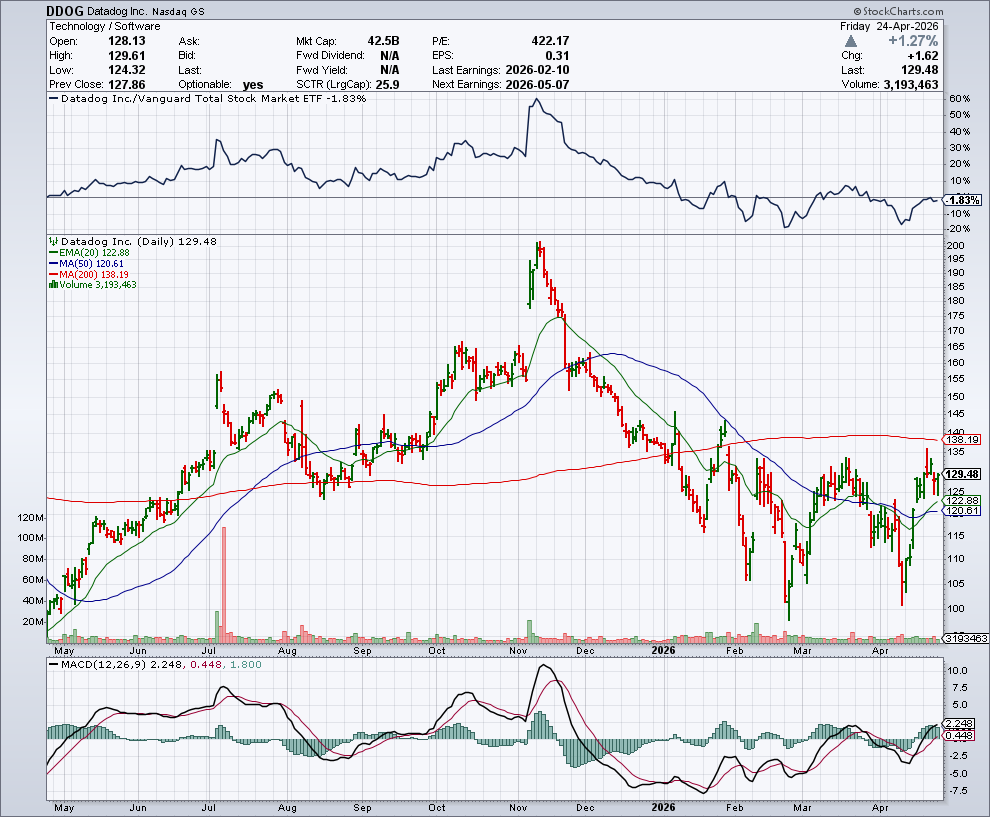Click the 10.0 MACD scale label
Screen dimensions: 990x817
[957, 671]
